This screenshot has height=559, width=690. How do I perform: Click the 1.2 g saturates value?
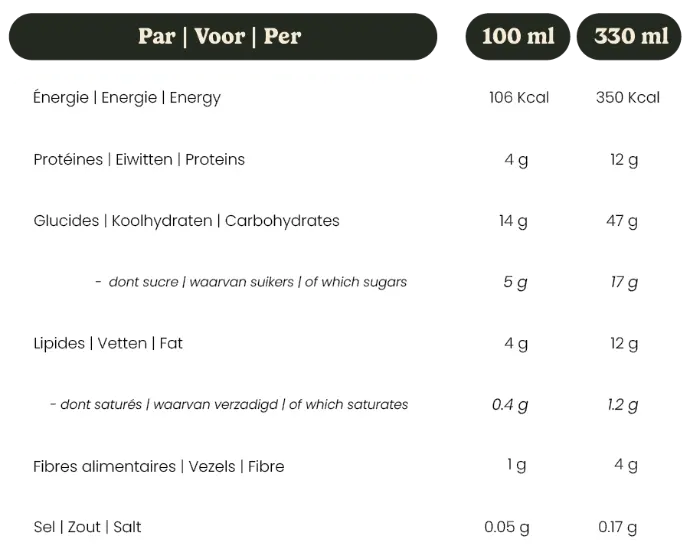pos(624,405)
